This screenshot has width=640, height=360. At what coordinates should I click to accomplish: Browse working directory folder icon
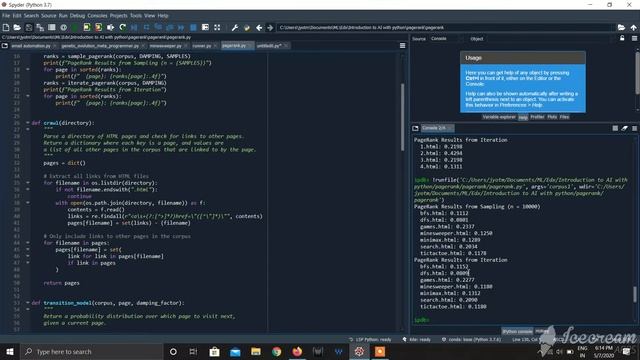point(621,27)
